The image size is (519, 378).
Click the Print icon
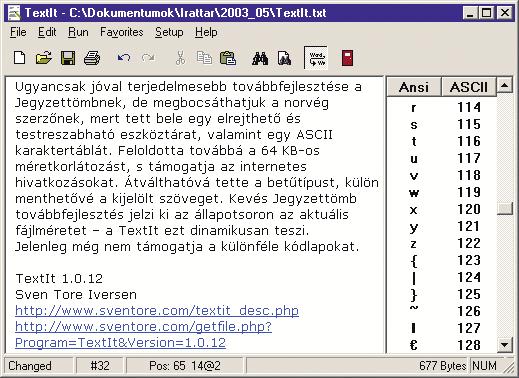92,58
